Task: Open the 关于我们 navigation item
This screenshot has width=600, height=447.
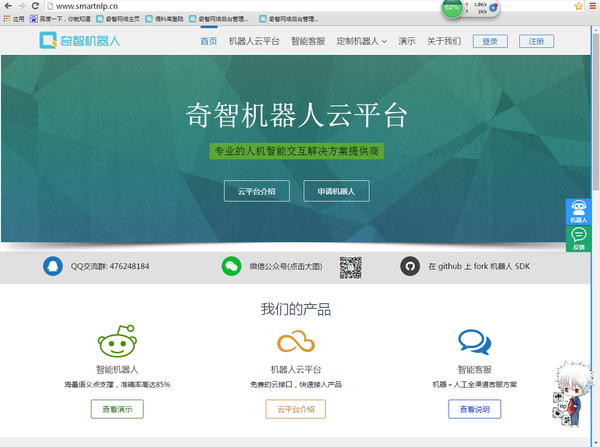Action: pos(444,41)
